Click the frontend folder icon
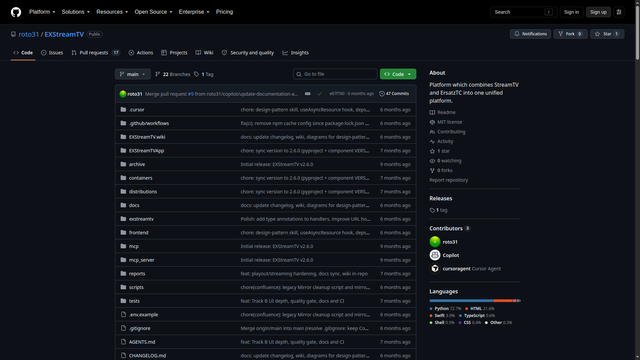The image size is (640, 360). 123,232
